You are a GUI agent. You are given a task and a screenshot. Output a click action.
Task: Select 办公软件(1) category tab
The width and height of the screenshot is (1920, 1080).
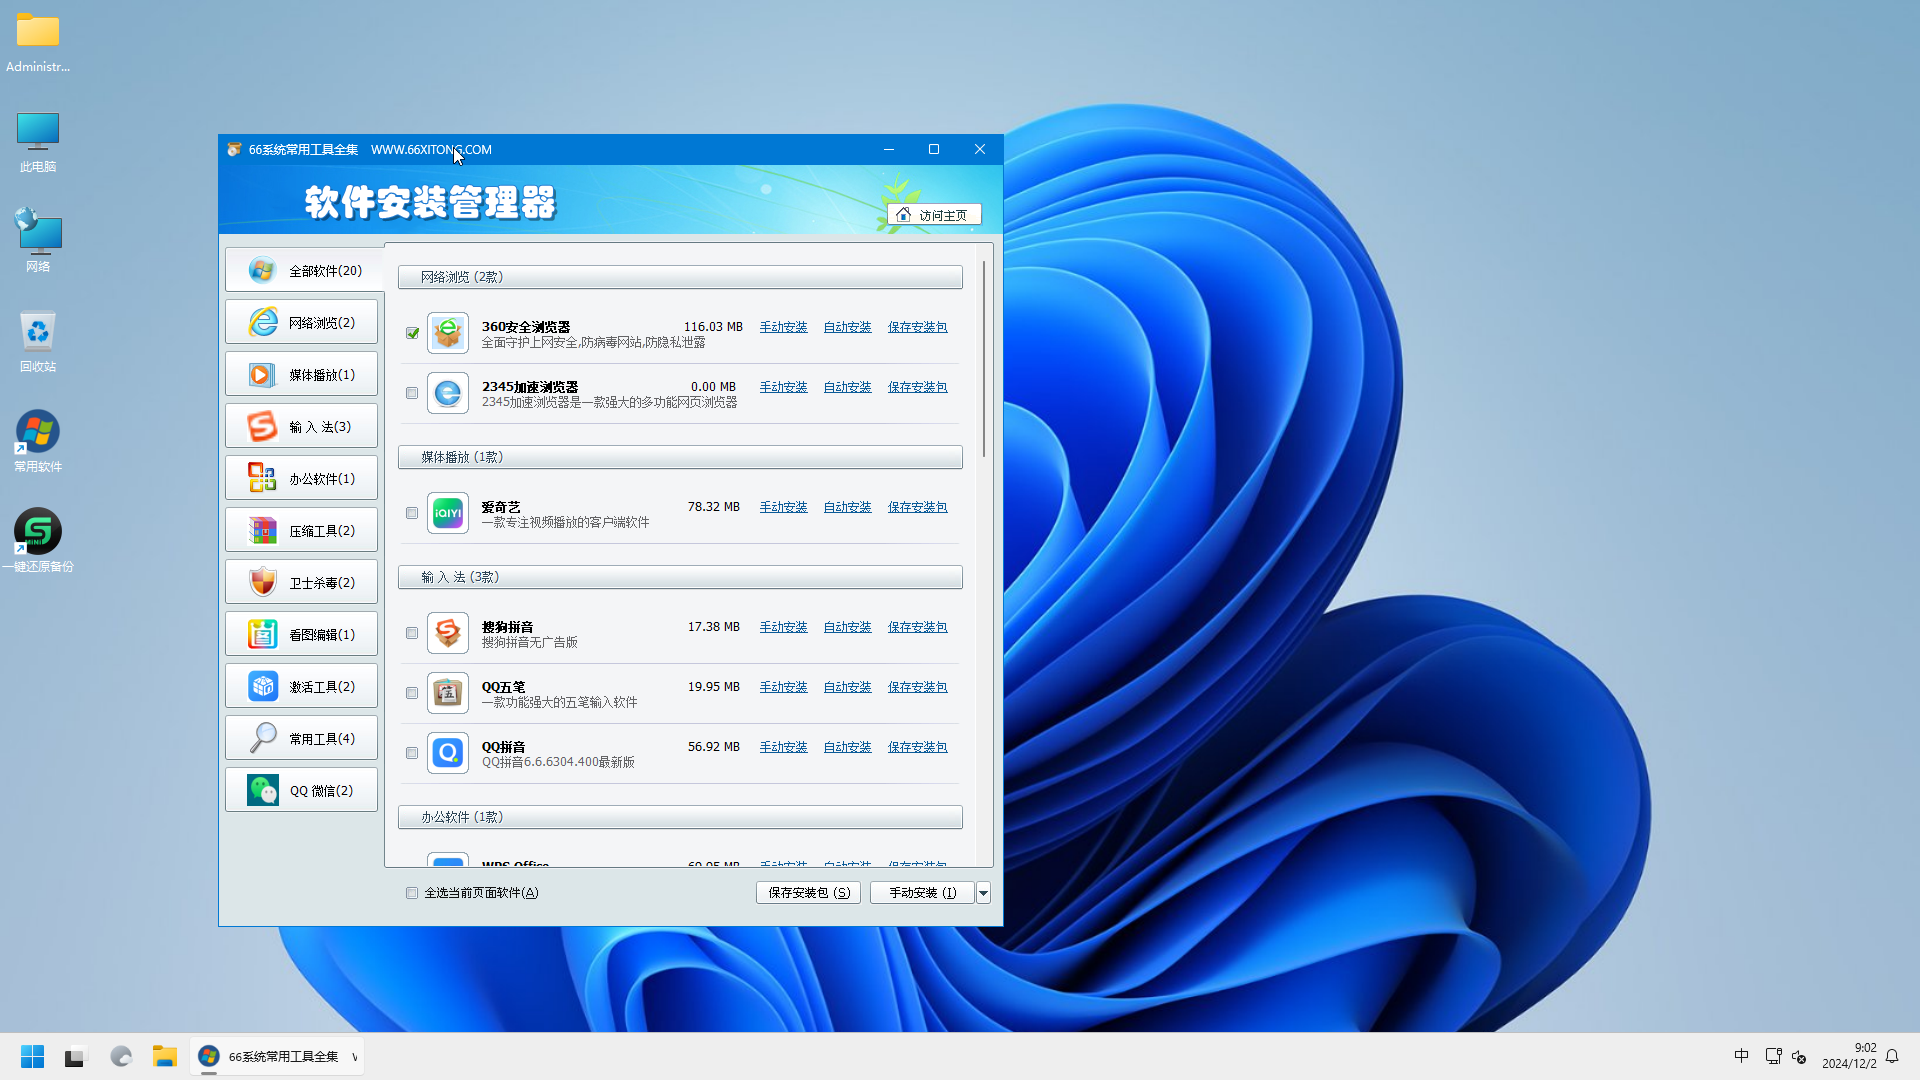[301, 478]
